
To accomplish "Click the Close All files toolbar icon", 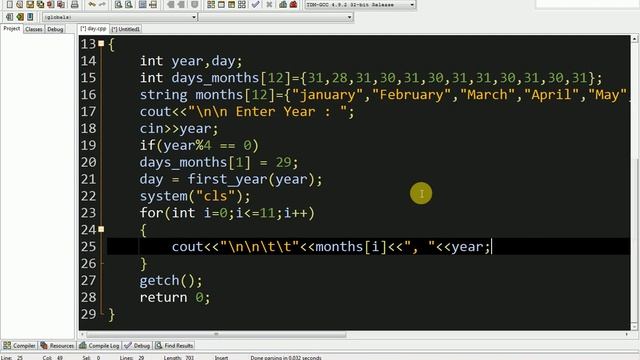I will [x=61, y=4].
